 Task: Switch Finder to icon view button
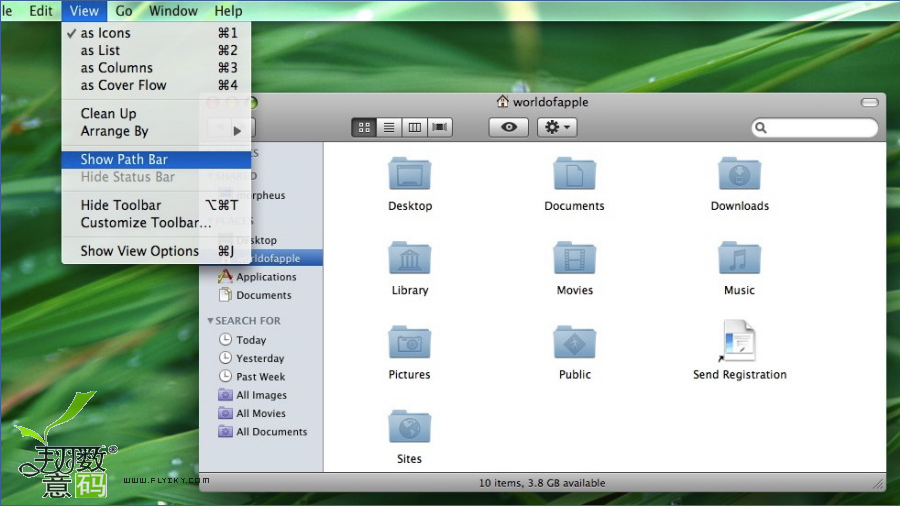[364, 127]
